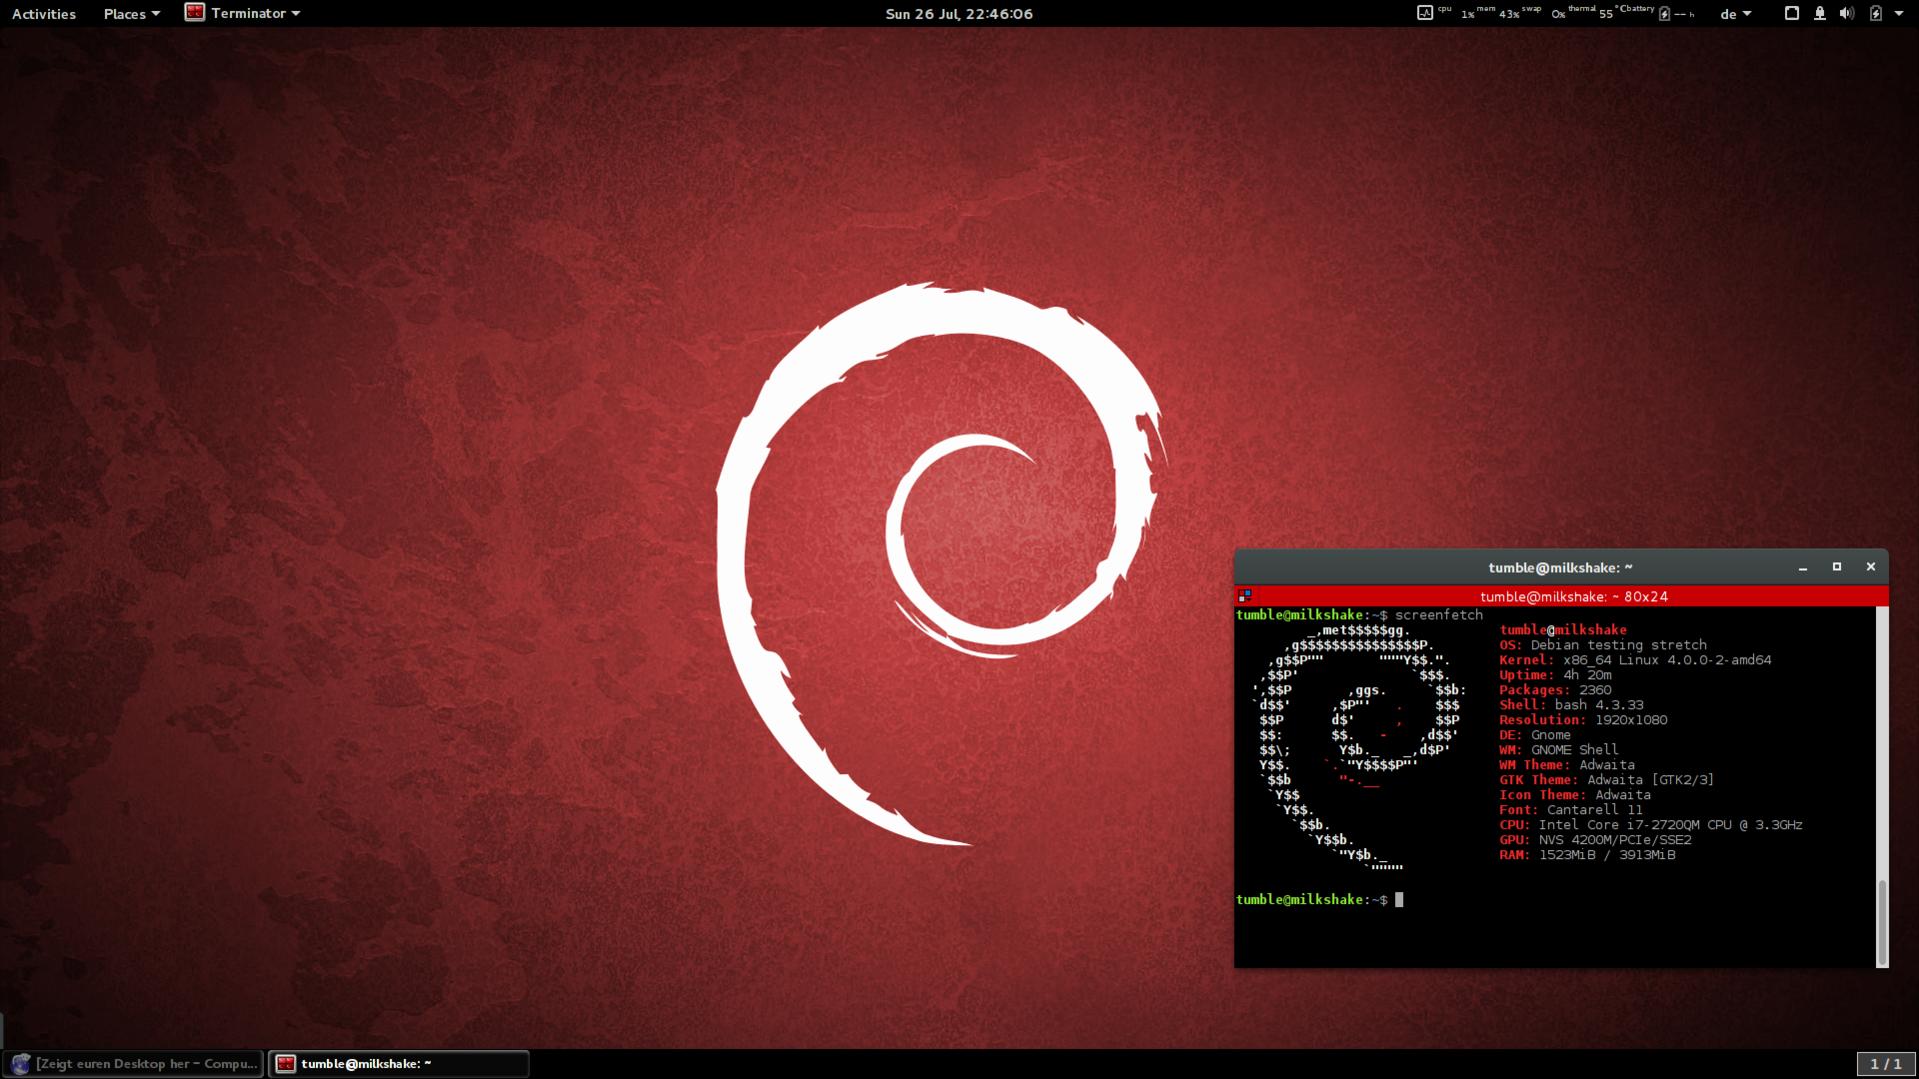1919x1079 pixels.
Task: Maximize the Terminator window
Action: (x=1837, y=567)
